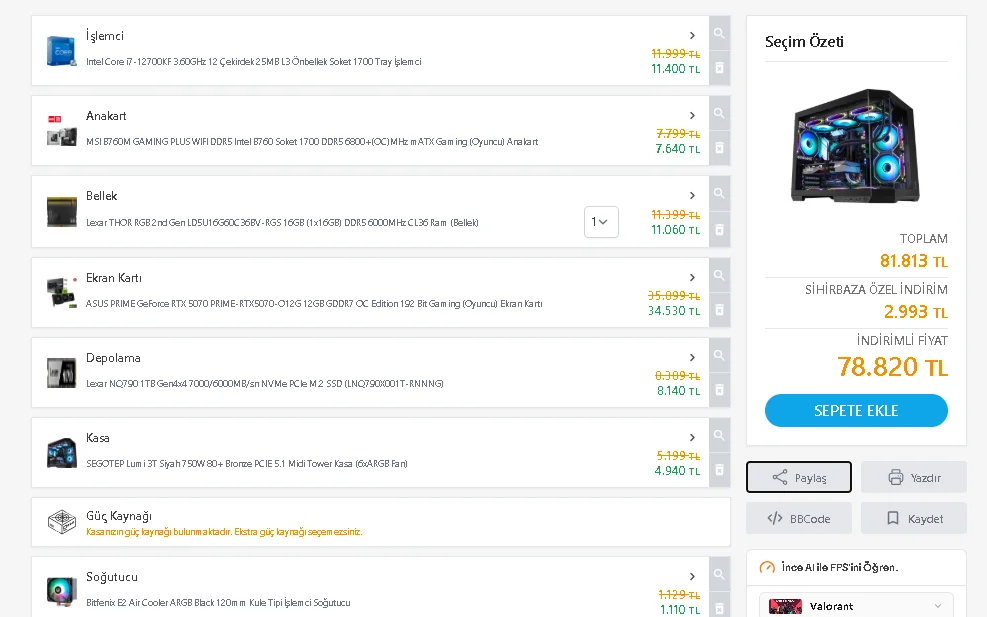Click the ASUS RTX 5070 graphics card thumbnail
This screenshot has height=617, width=987.
coord(62,292)
